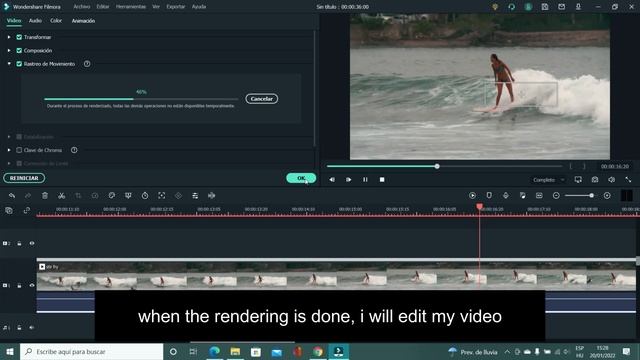Expand the Transformar section
The image size is (640, 360).
pos(9,37)
